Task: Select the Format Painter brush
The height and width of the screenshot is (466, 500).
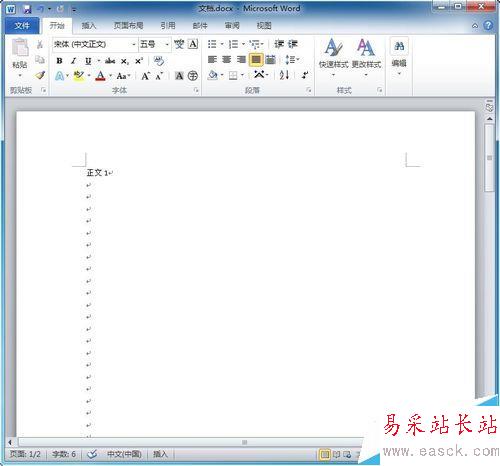Action: click(40, 75)
